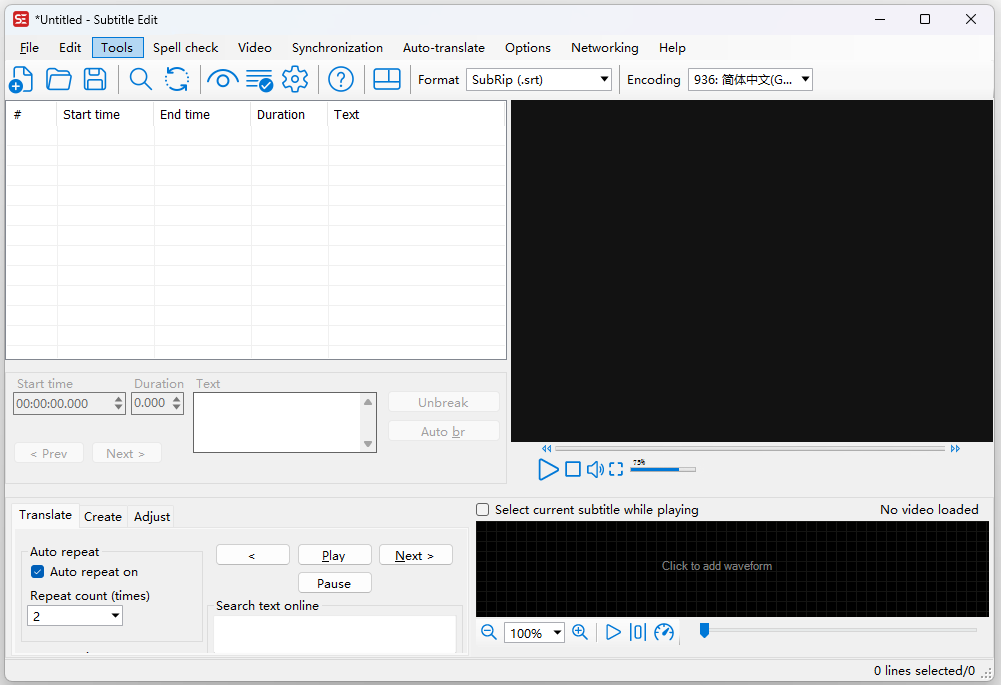Click the spell check lines-with-checkmark icon

259,80
